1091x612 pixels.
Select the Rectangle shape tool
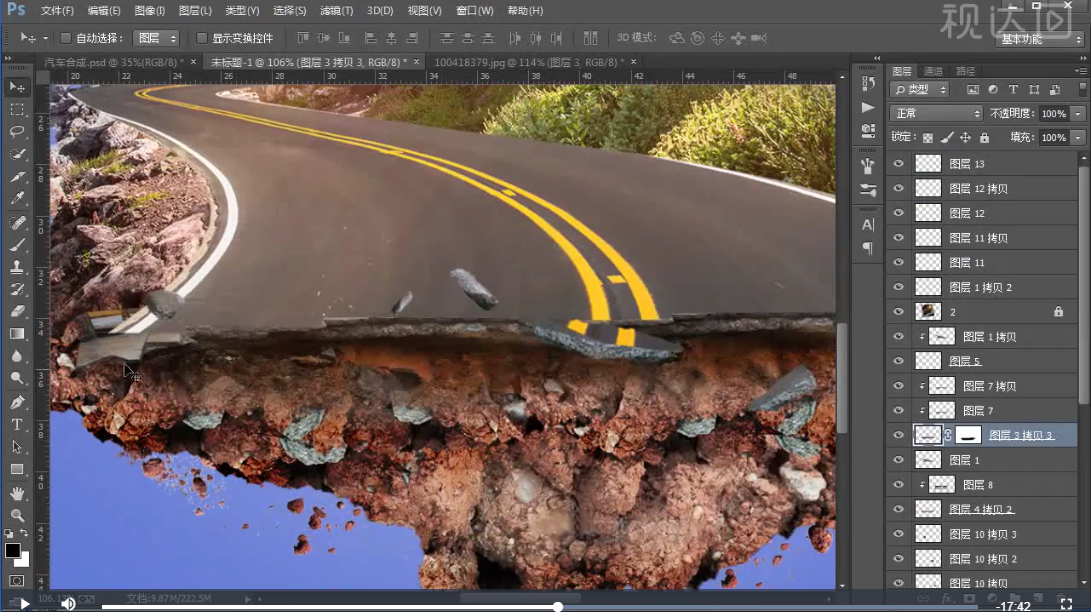pos(17,469)
